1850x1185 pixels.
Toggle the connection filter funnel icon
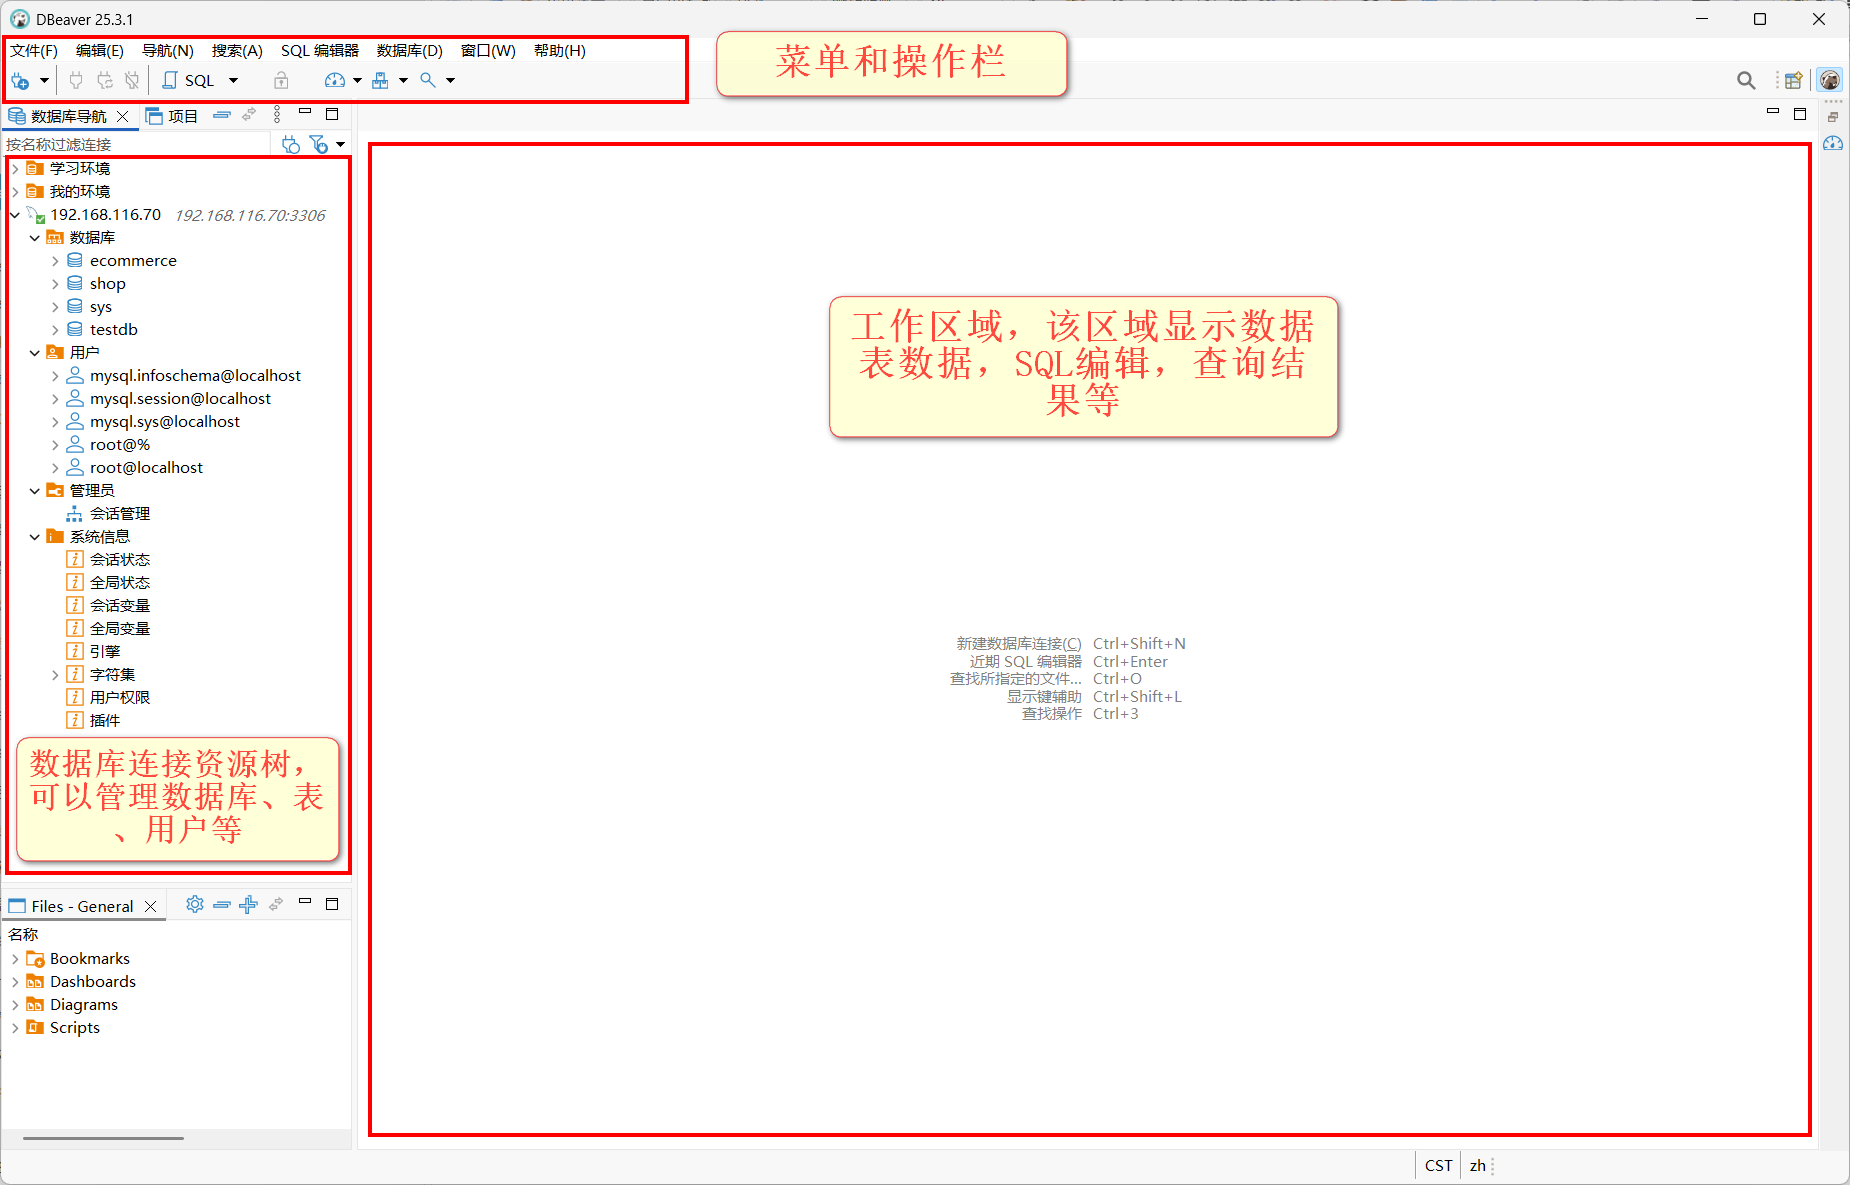[318, 145]
